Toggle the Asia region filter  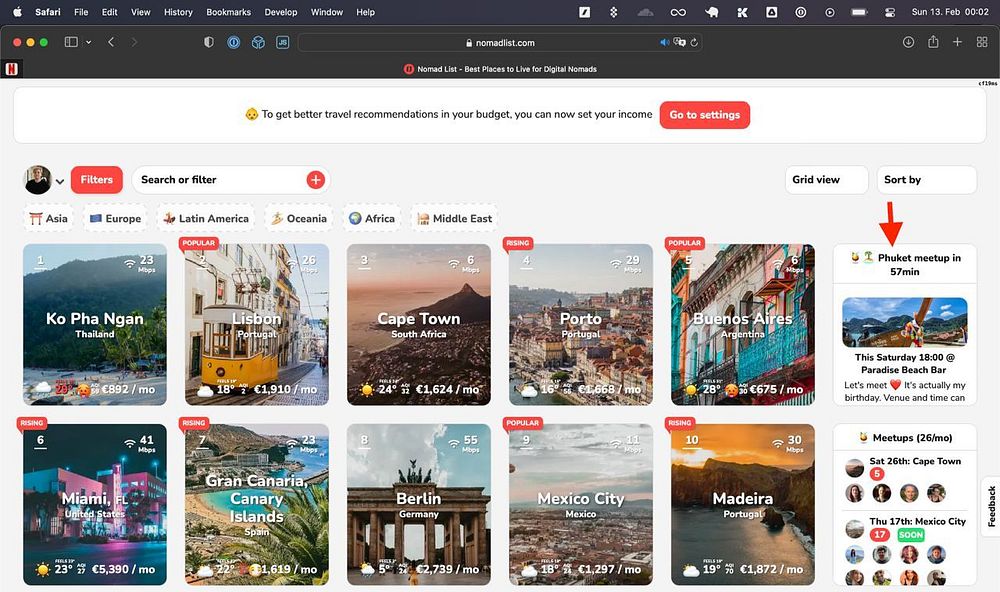click(48, 218)
